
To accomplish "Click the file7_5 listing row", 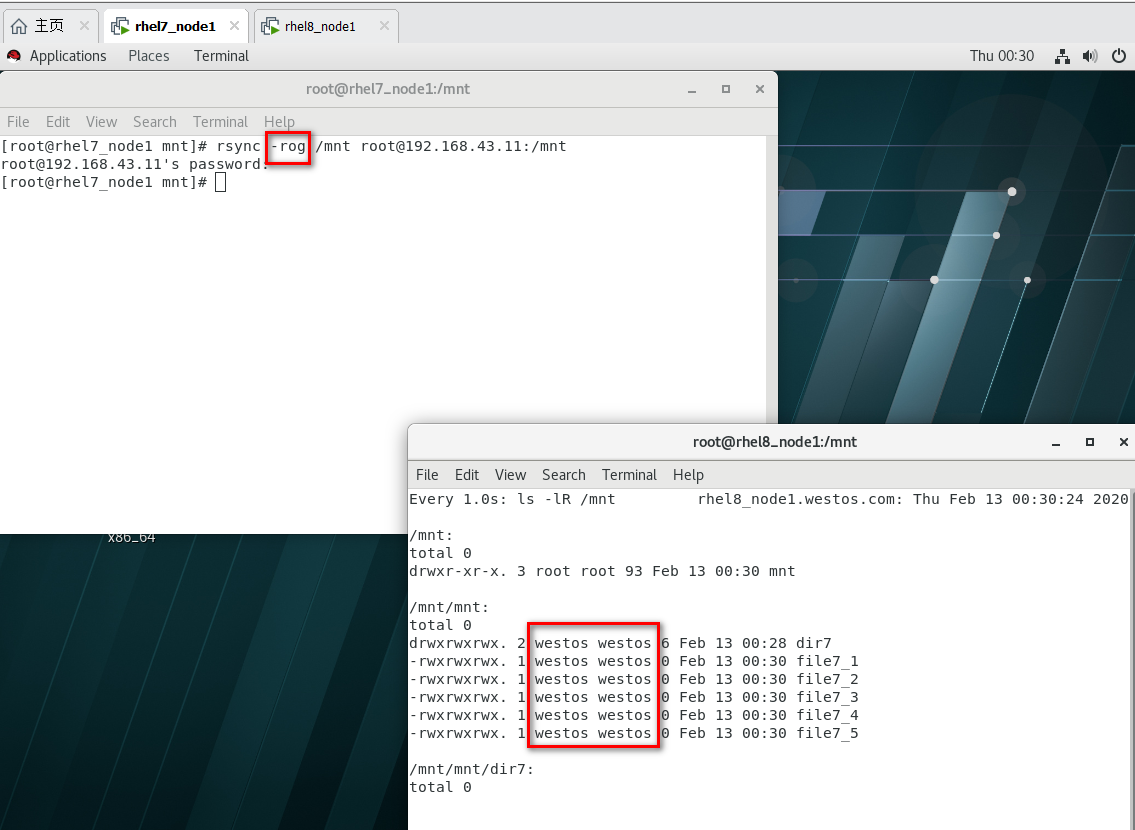I will pos(634,734).
